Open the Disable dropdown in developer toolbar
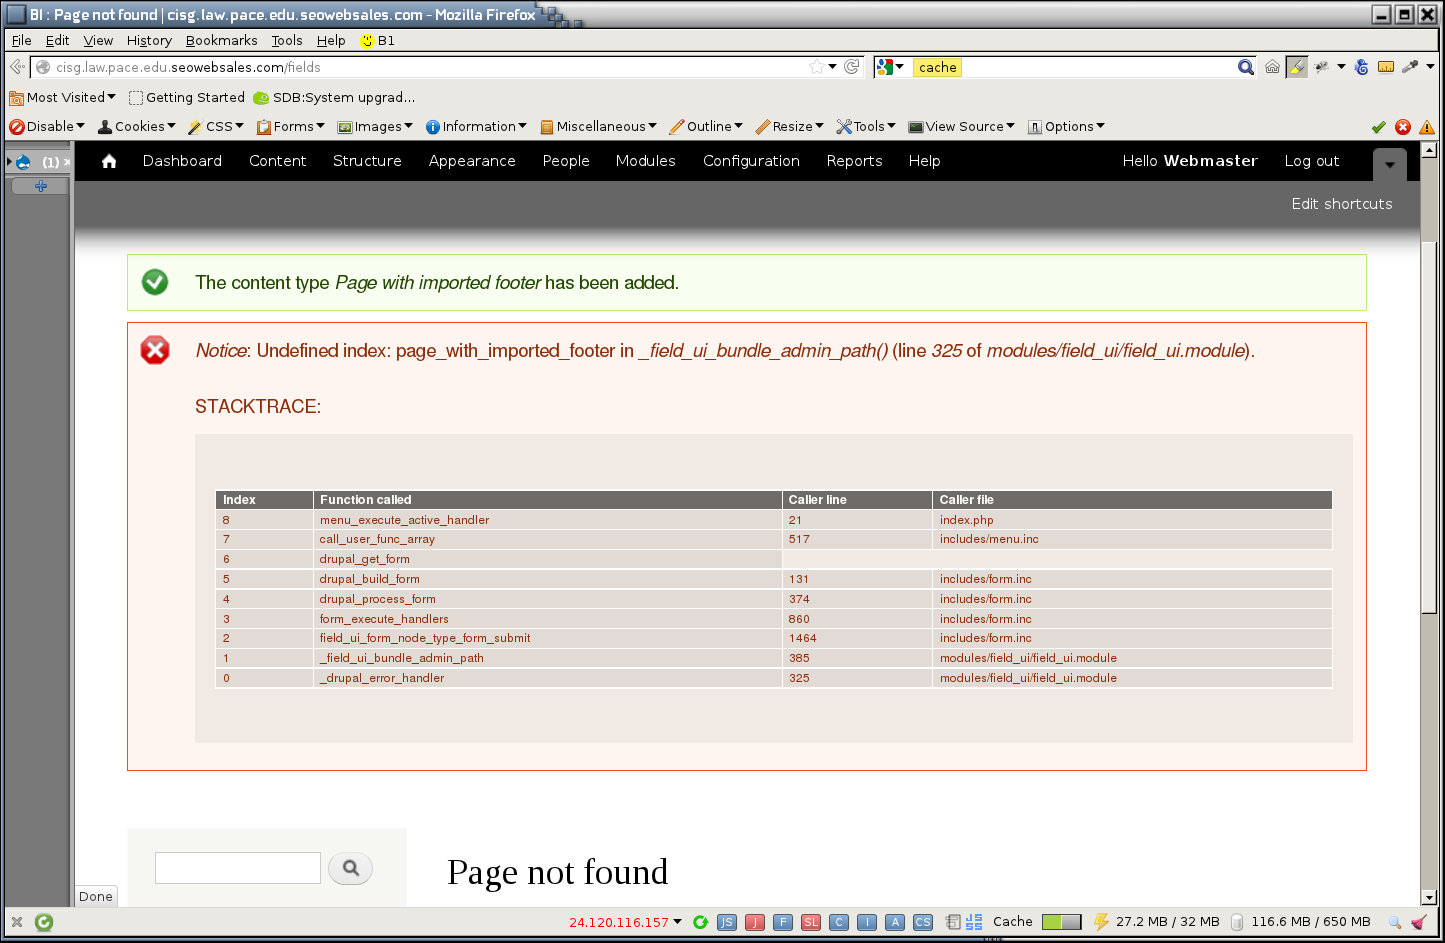Viewport: 1445px width, 943px height. coord(47,127)
